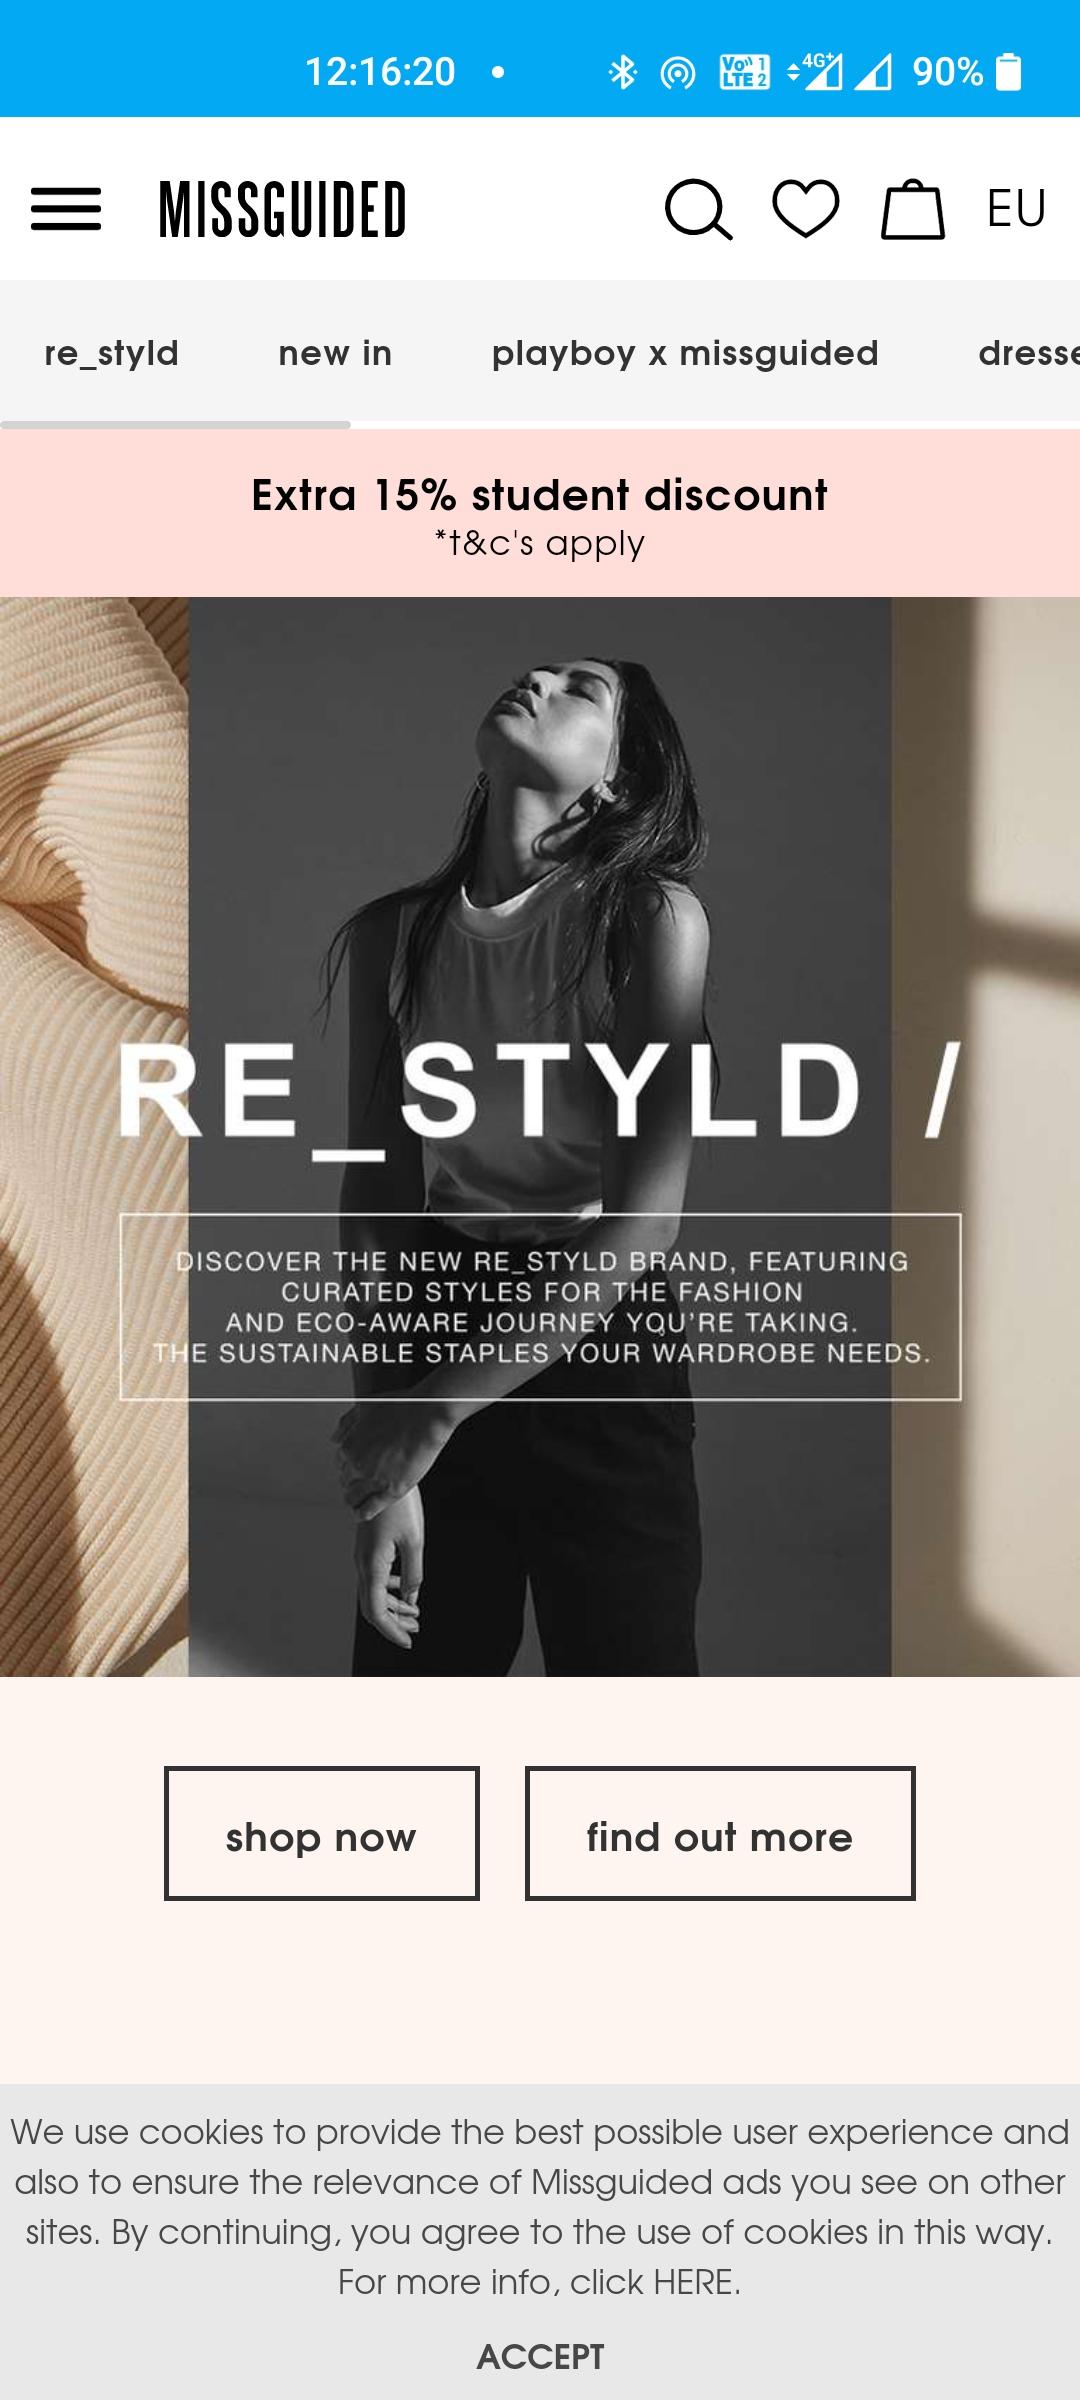Screen dimensions: 1080x2400
Task: Click the shop now button
Action: [x=322, y=1833]
